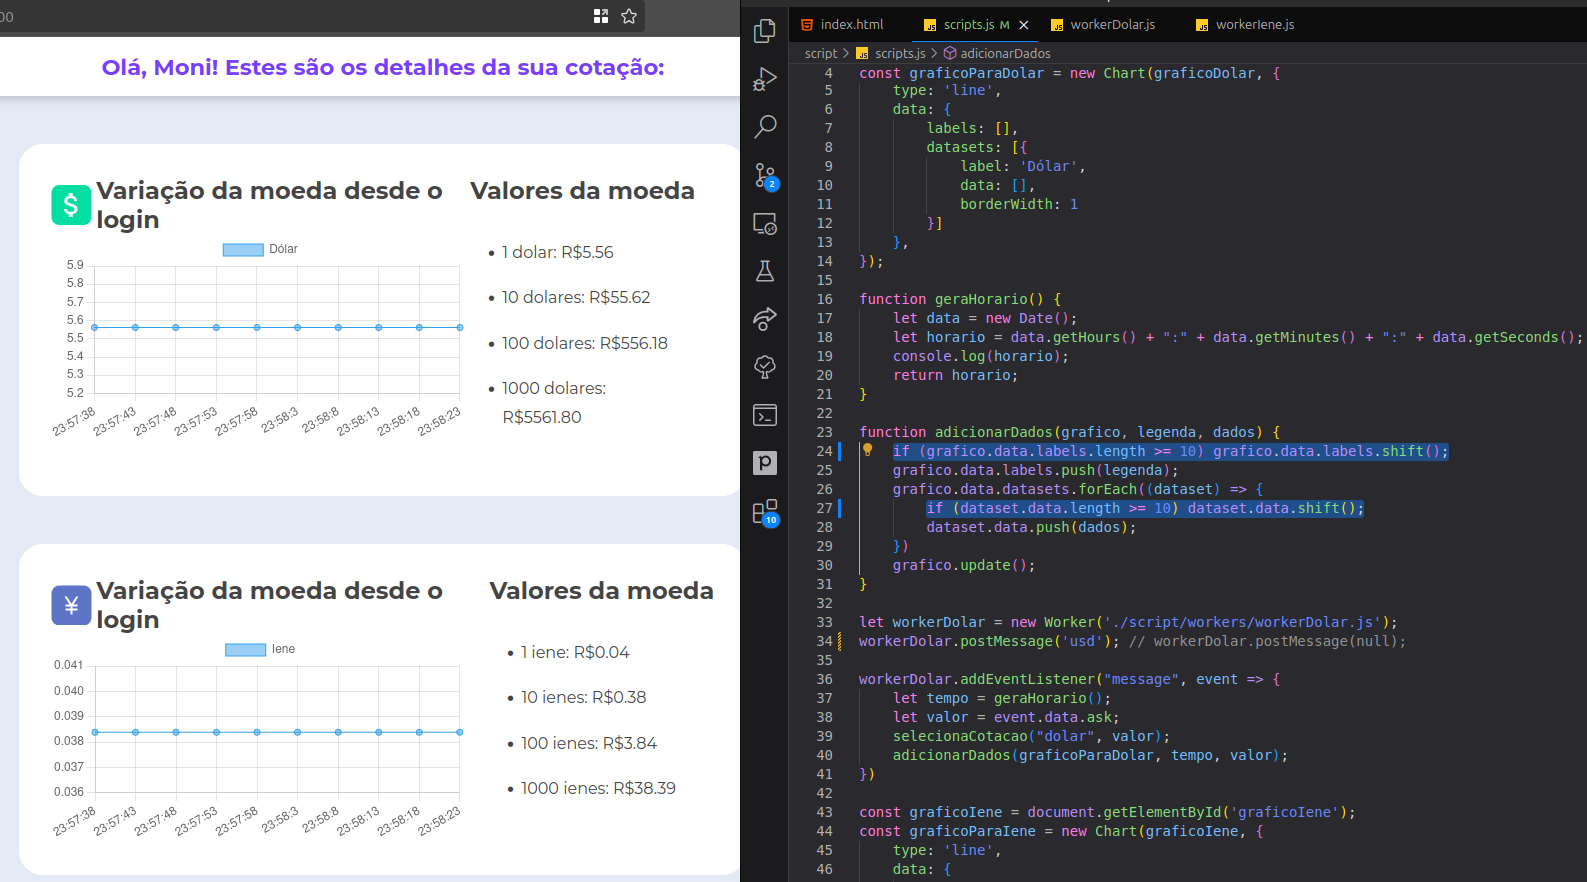Click the '100 dolares: R$556.18' list item
The width and height of the screenshot is (1587, 882).
click(585, 343)
